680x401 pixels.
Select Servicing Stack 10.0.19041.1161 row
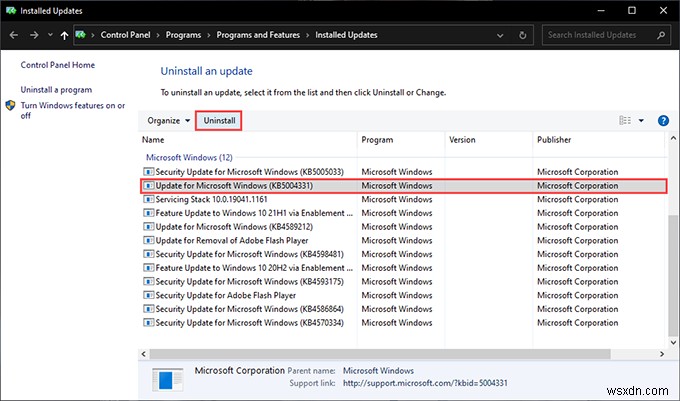coord(403,199)
